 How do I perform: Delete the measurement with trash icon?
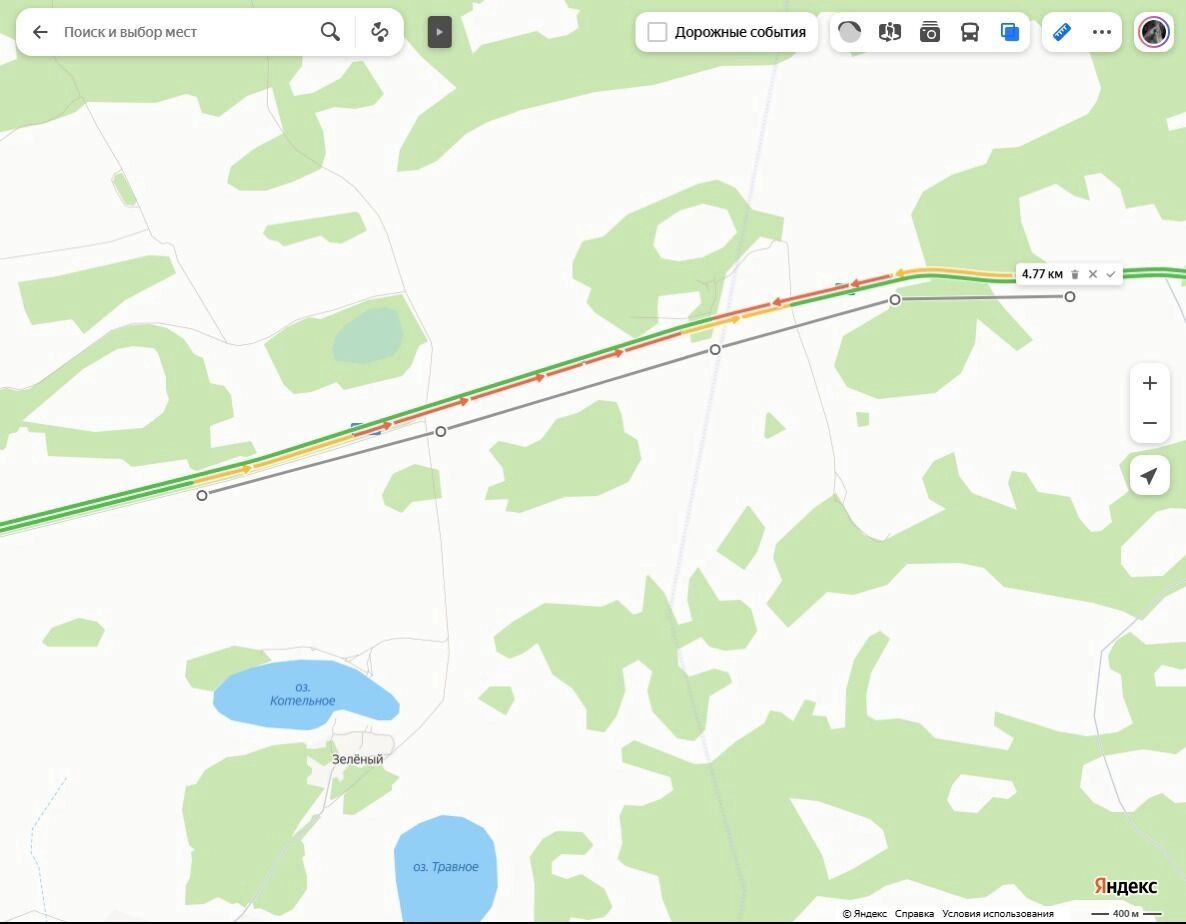[1075, 274]
